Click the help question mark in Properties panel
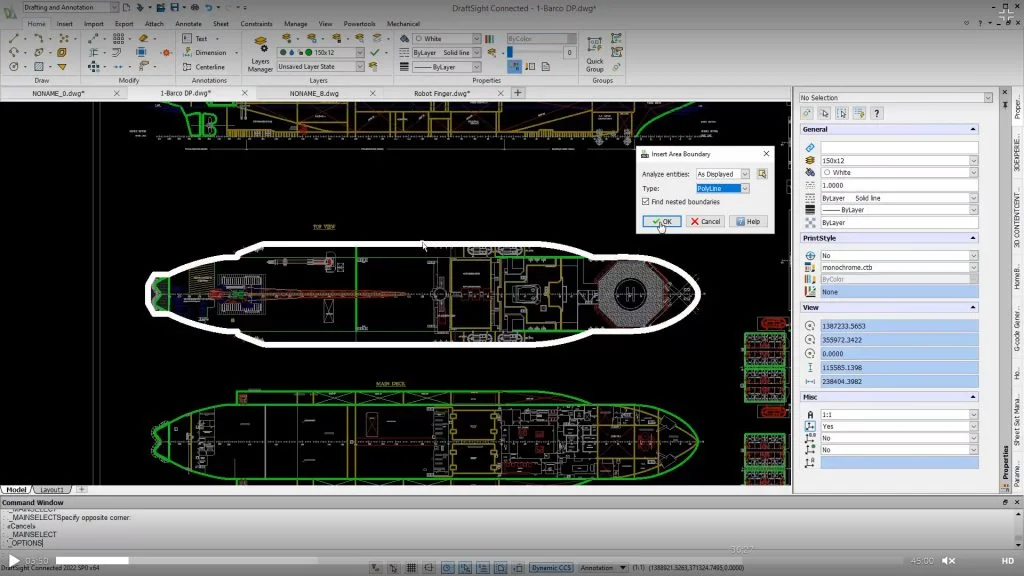Viewport: 1024px width, 576px height. [877, 113]
